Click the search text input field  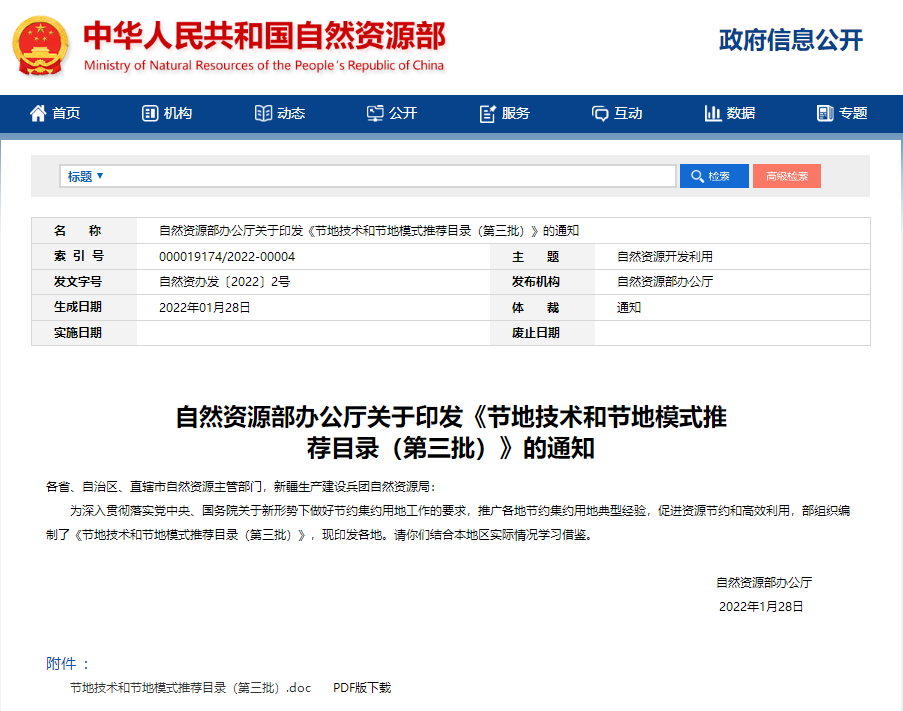[x=390, y=176]
